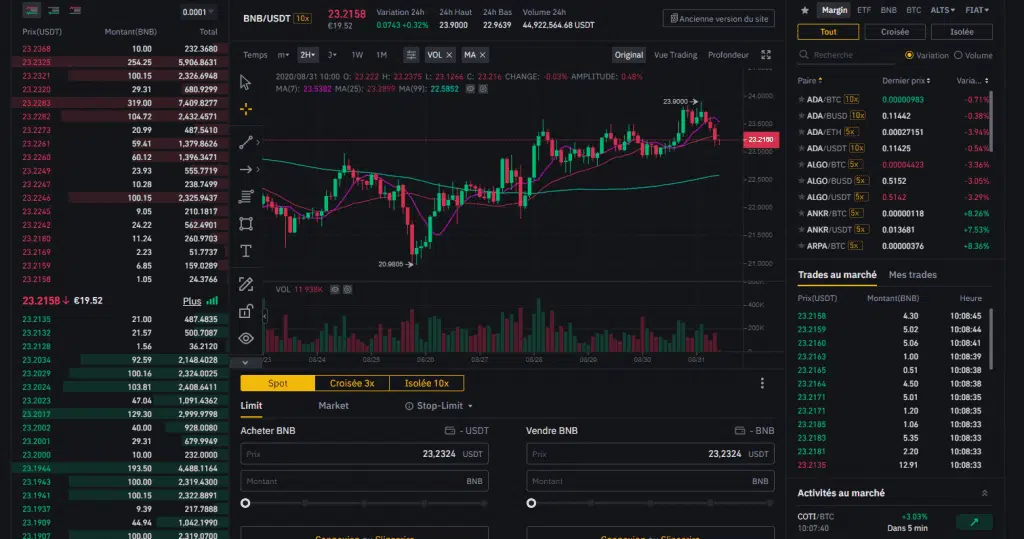
Task: Remove the VOL indicator with its X
Action: click(x=449, y=56)
